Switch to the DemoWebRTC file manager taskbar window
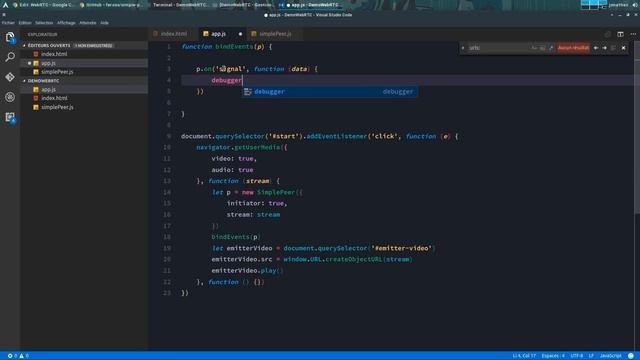Viewport: 640px width, 360px height. coord(243,5)
